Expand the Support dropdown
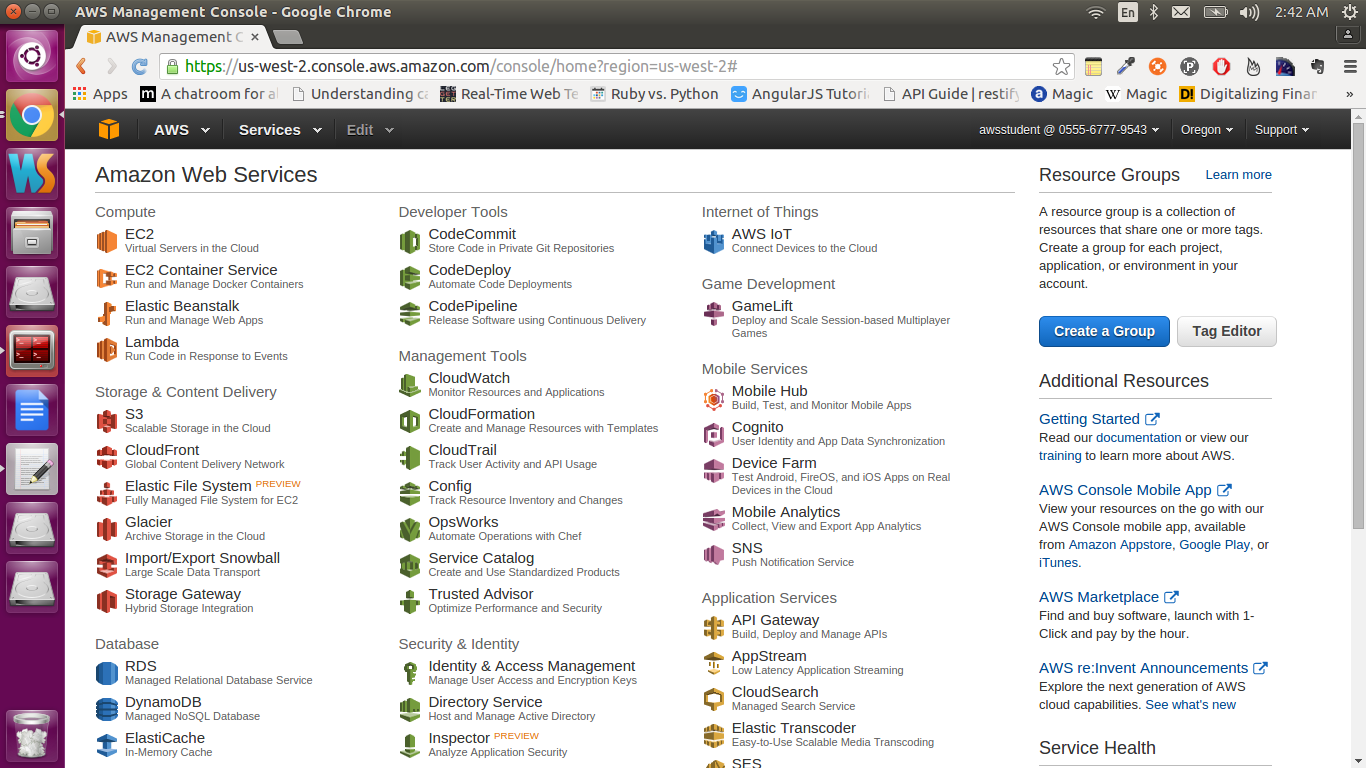This screenshot has width=1366, height=768. 1281,129
